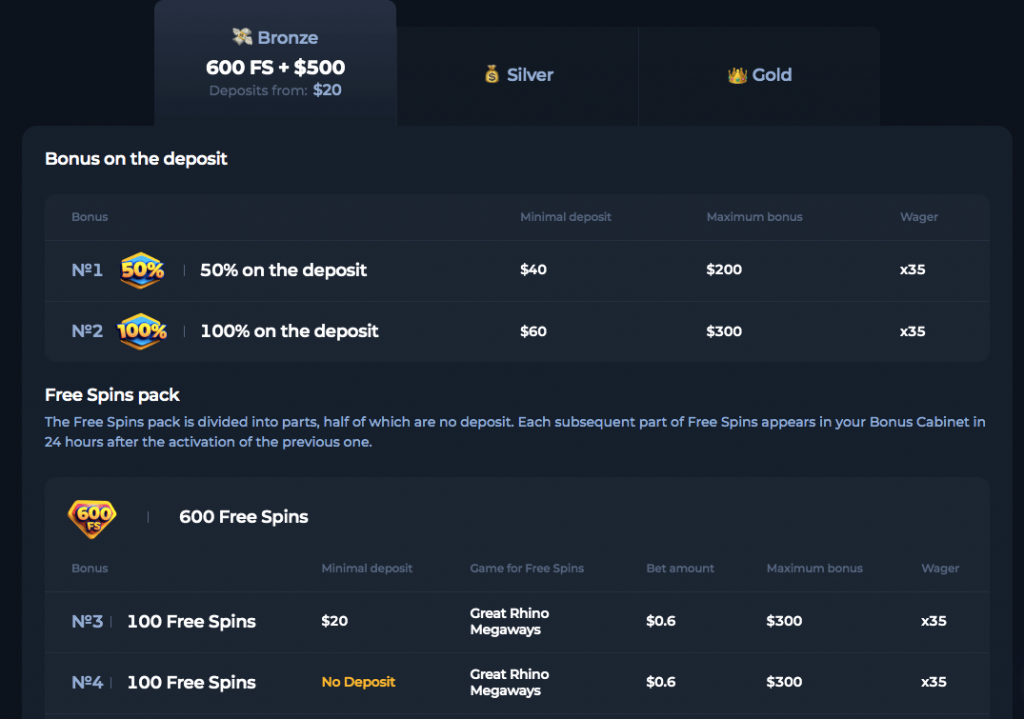Click the Gold crown icon

(737, 75)
